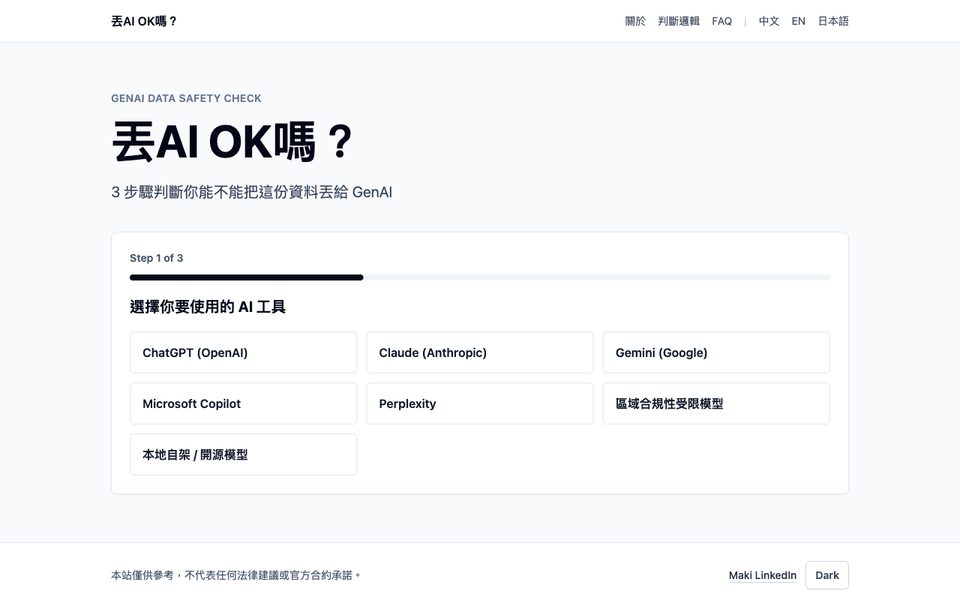This screenshot has height=600, width=960.
Task: Toggle the Dark theme button
Action: (827, 576)
